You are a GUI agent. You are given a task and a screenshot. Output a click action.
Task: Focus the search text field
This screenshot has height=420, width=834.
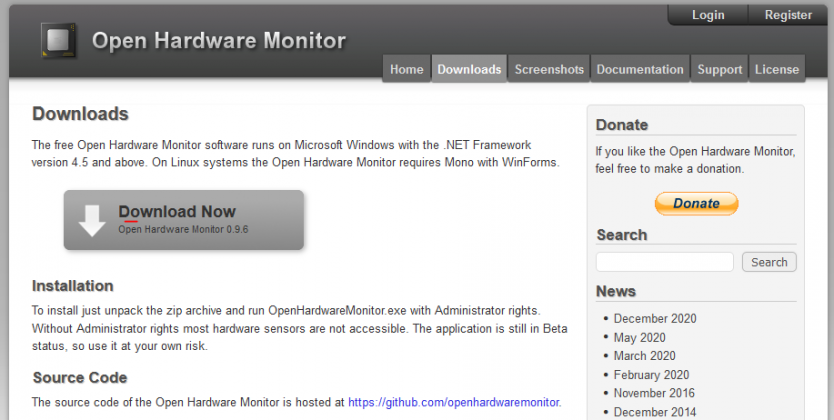(665, 262)
